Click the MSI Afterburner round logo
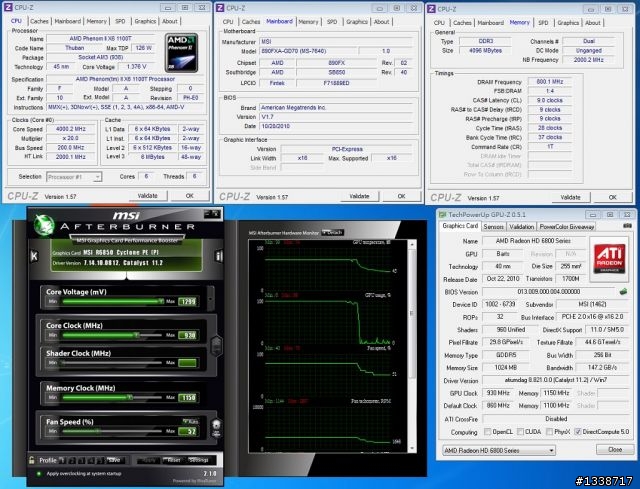This screenshot has width=640, height=489. pos(44,224)
